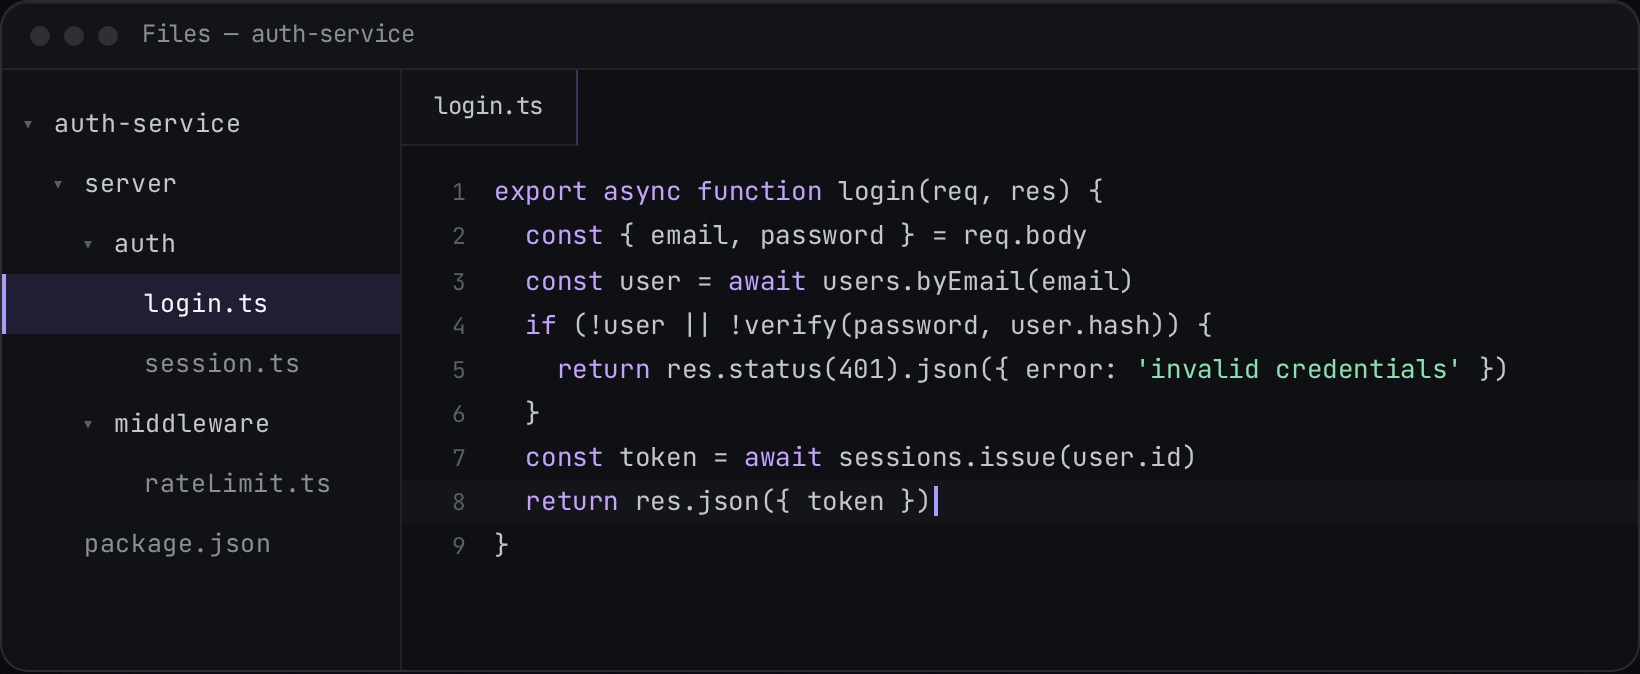Select the auth folder label

[145, 244]
